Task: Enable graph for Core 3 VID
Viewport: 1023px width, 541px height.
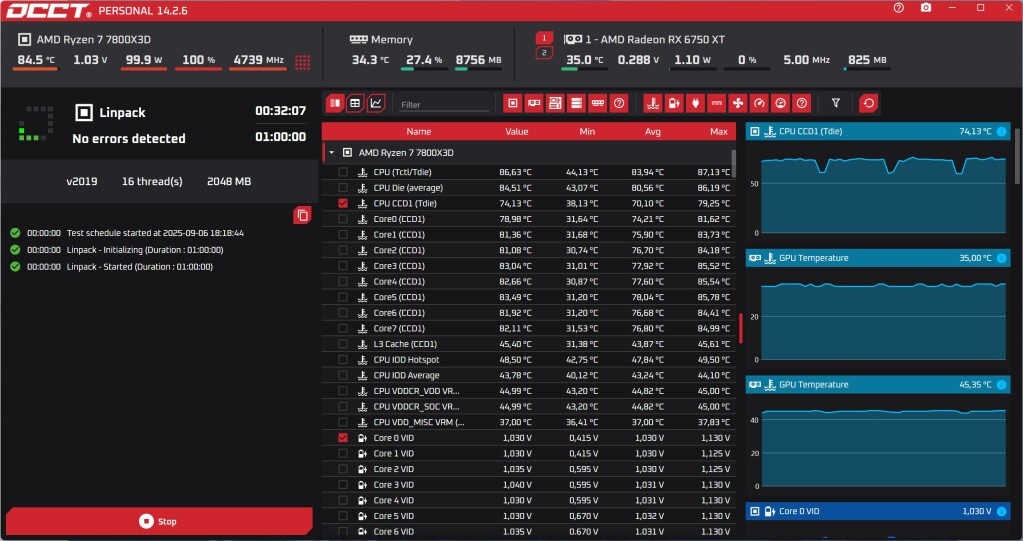Action: pyautogui.click(x=343, y=485)
